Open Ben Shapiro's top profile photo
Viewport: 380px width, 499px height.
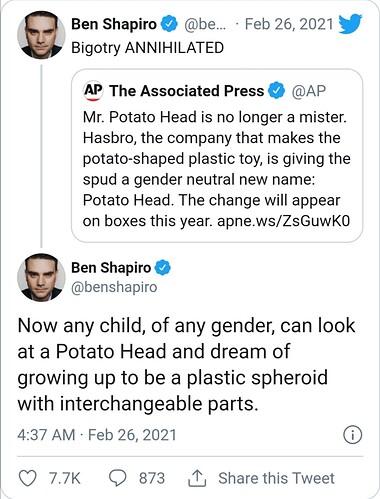(41, 36)
